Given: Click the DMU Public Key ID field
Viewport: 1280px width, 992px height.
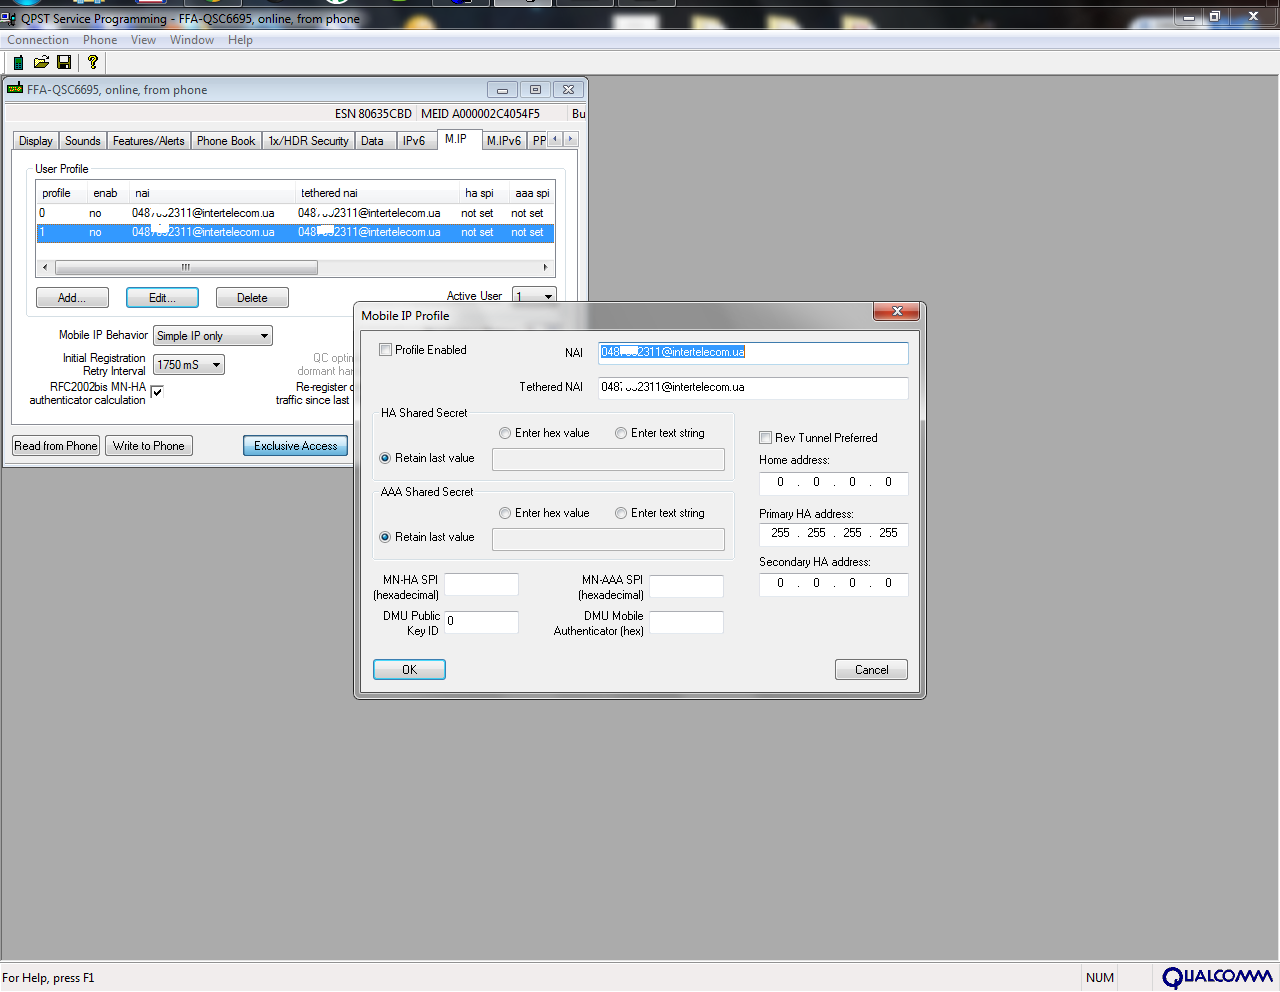Looking at the screenshot, I should [481, 622].
